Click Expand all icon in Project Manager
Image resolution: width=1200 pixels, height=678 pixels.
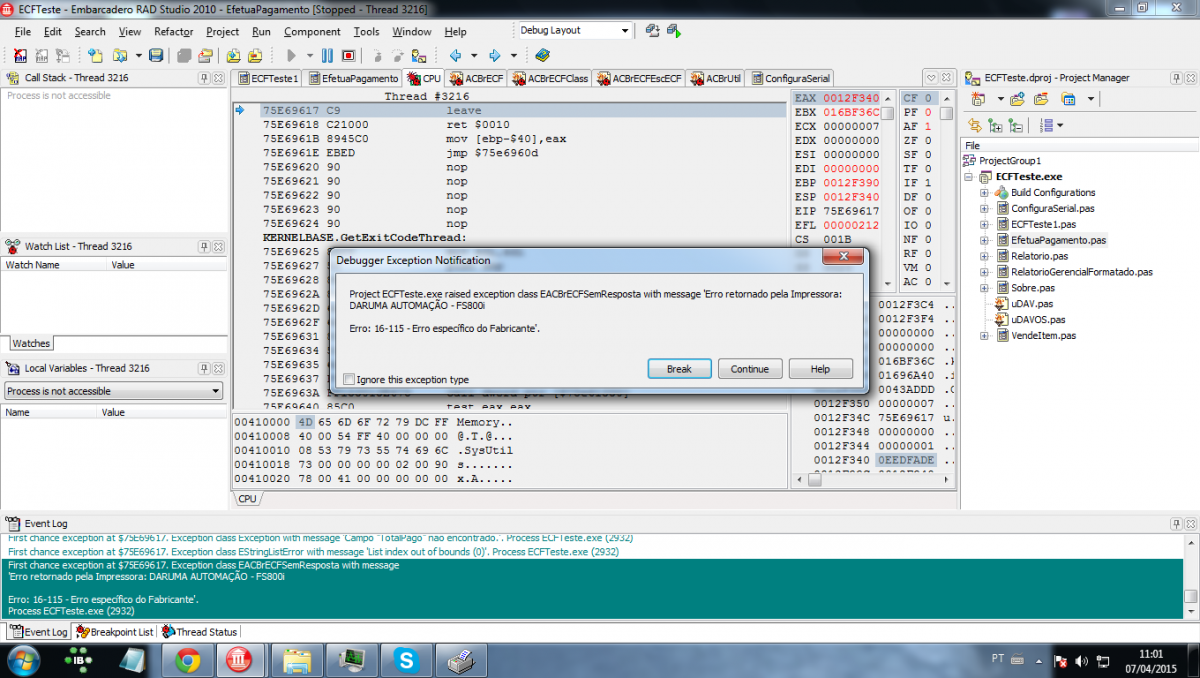[x=995, y=125]
